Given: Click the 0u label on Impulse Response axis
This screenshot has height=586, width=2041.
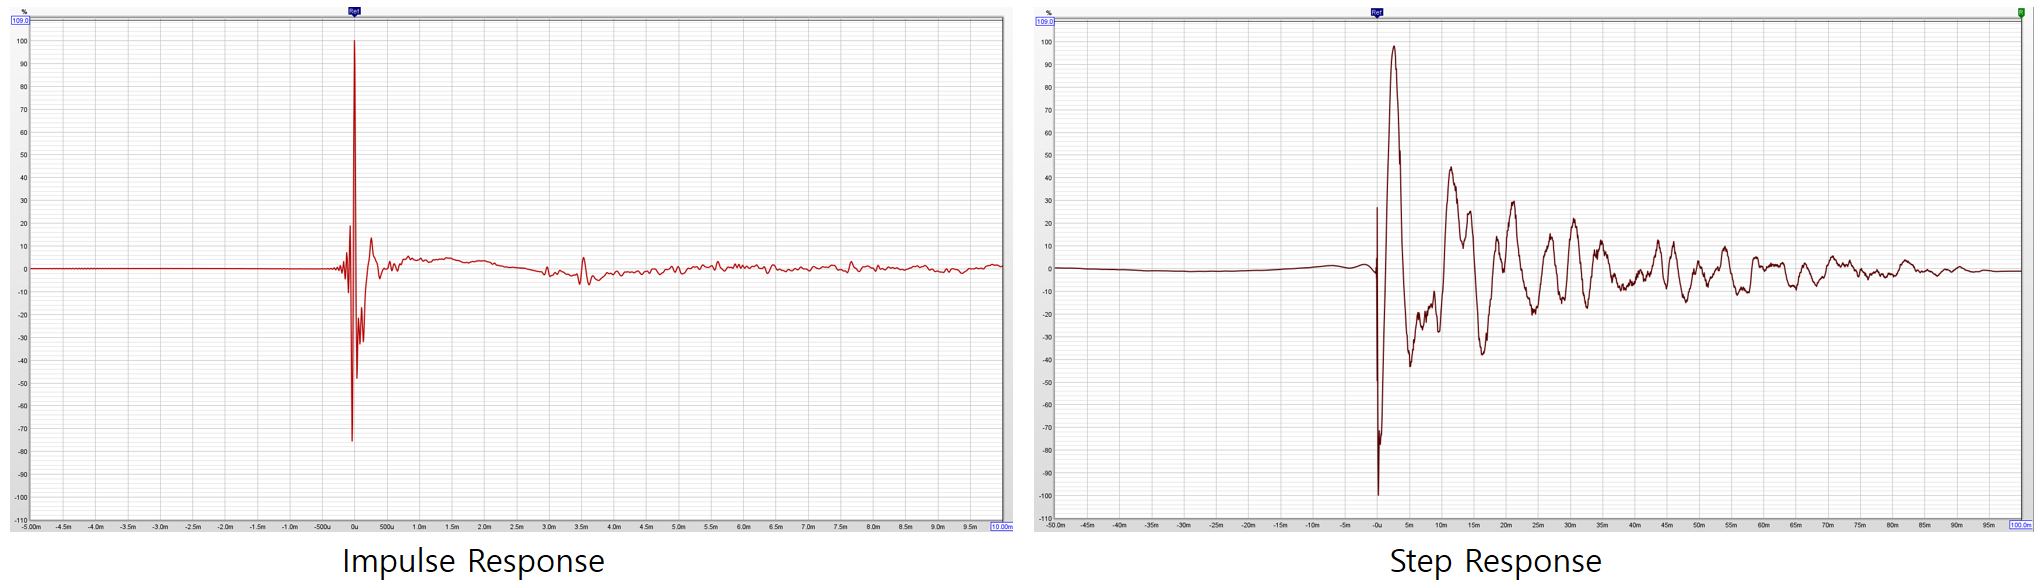Looking at the screenshot, I should tap(354, 526).
